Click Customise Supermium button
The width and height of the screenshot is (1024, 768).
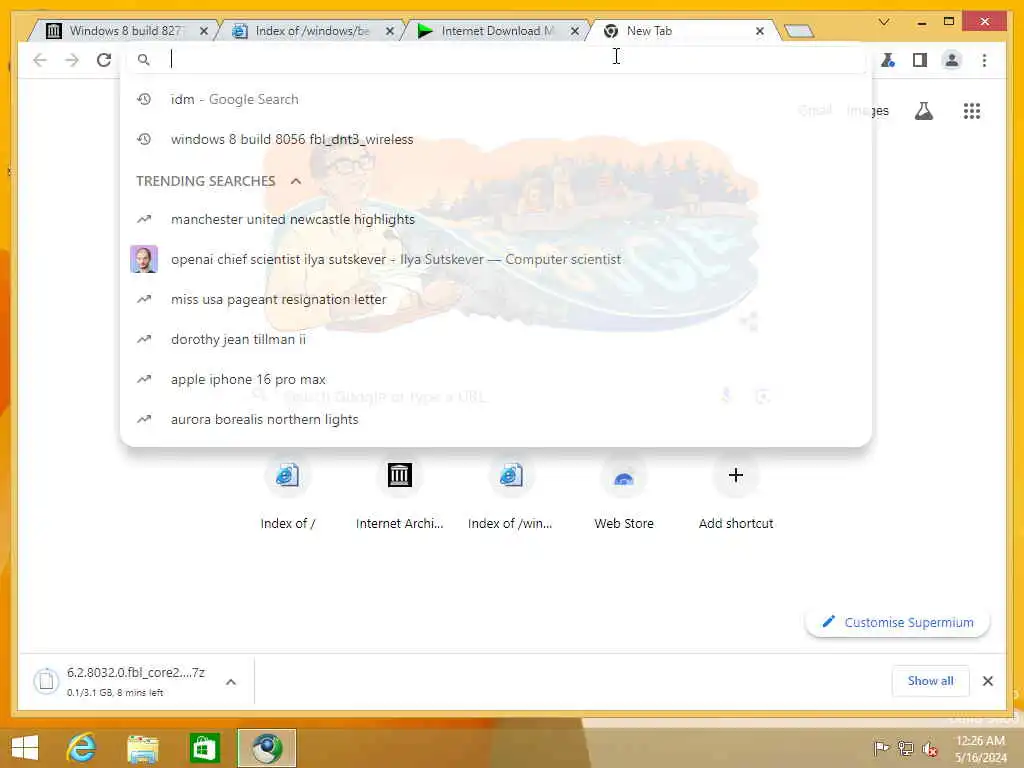pos(897,622)
